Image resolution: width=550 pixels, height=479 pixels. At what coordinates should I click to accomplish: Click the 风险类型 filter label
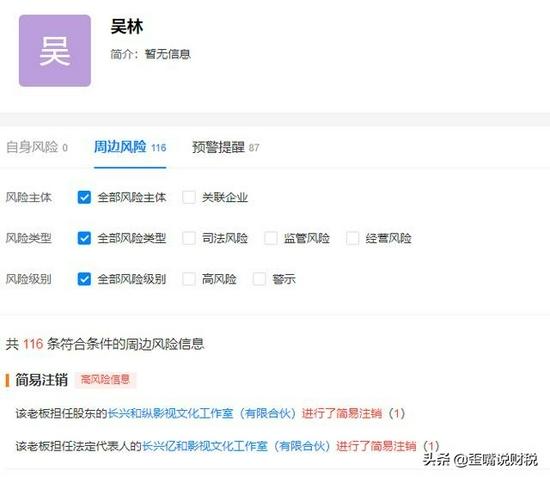point(29,238)
